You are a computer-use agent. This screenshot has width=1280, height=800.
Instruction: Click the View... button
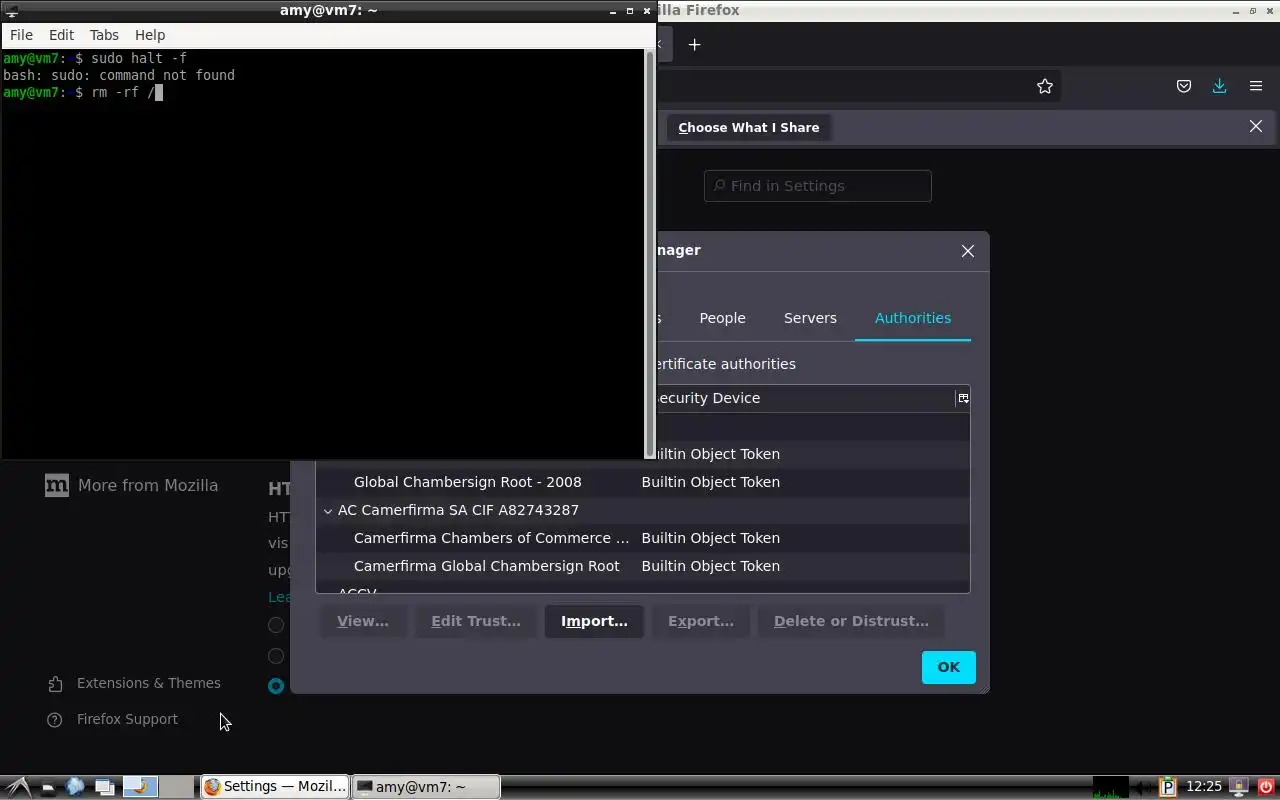tap(363, 621)
